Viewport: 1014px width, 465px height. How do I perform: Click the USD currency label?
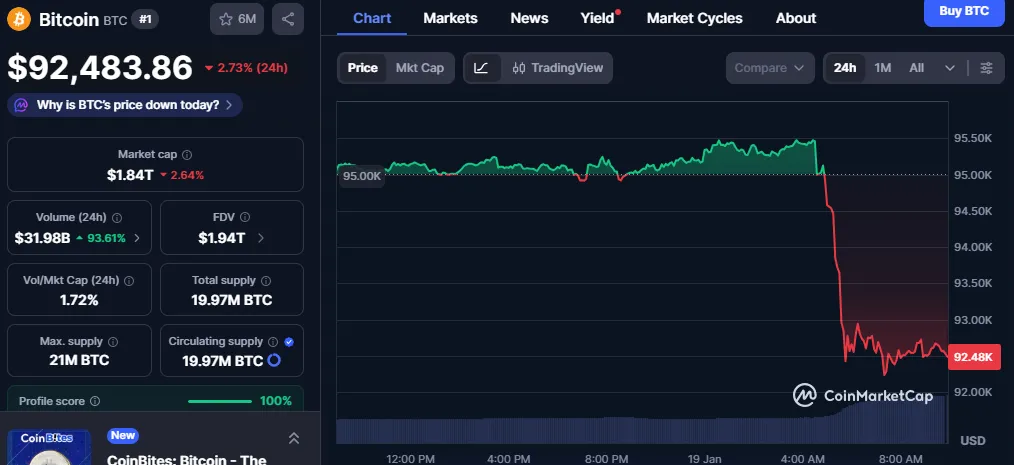tap(973, 440)
